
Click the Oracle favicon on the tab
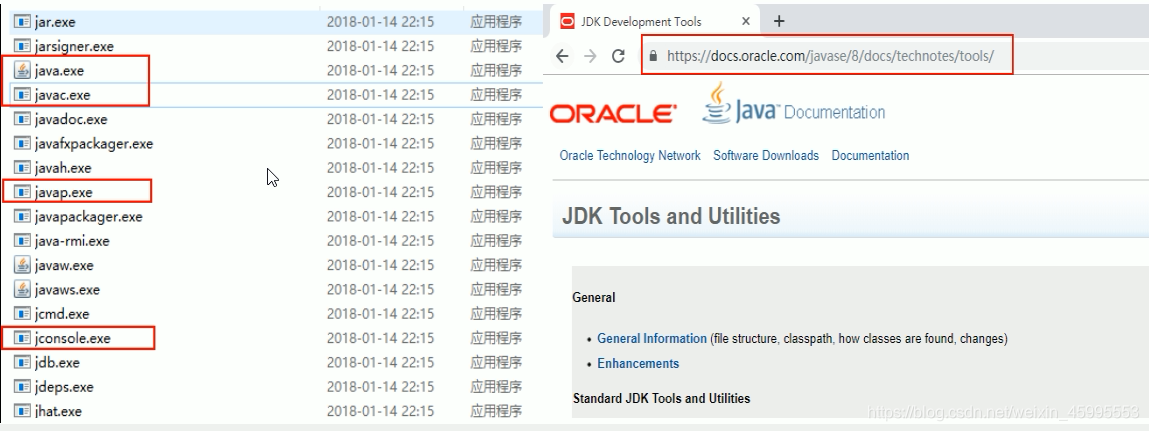[x=567, y=21]
